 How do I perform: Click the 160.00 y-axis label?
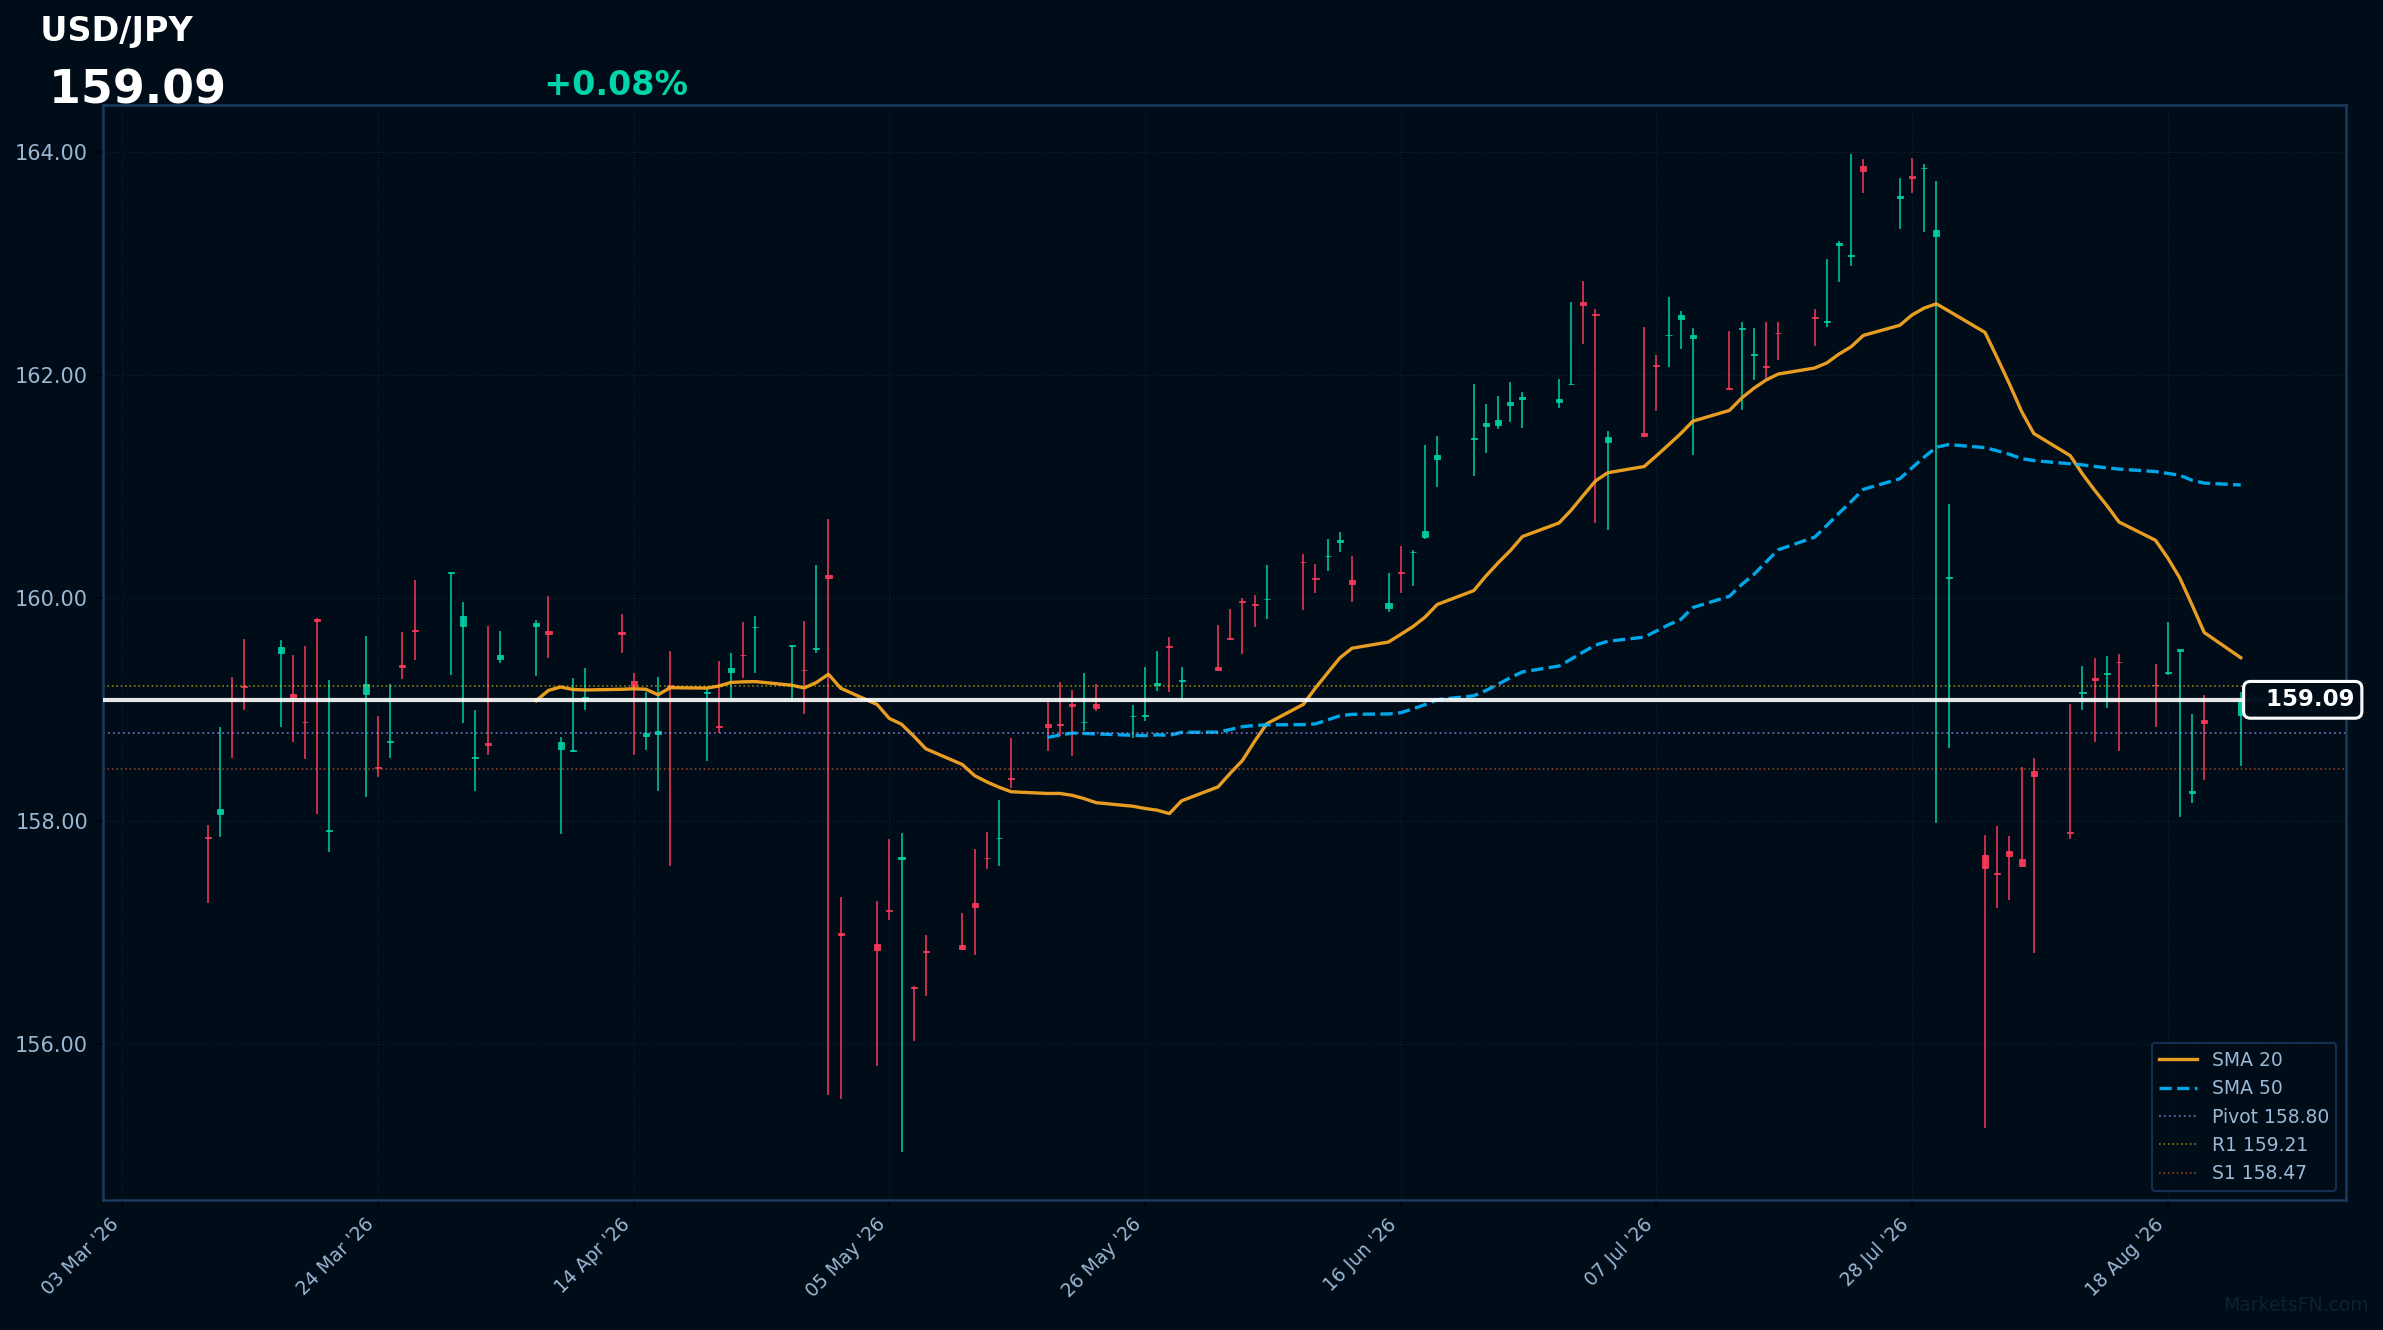[x=51, y=599]
